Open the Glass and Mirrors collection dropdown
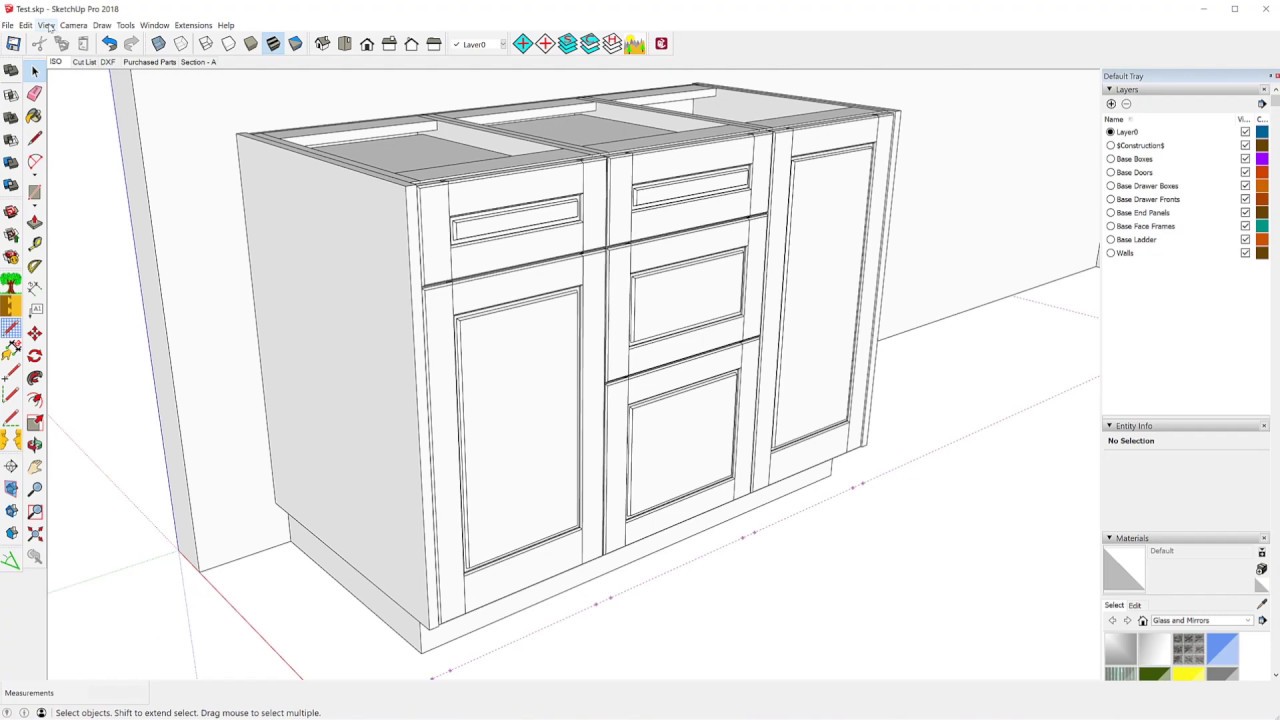The height and width of the screenshot is (720, 1280). click(1248, 621)
